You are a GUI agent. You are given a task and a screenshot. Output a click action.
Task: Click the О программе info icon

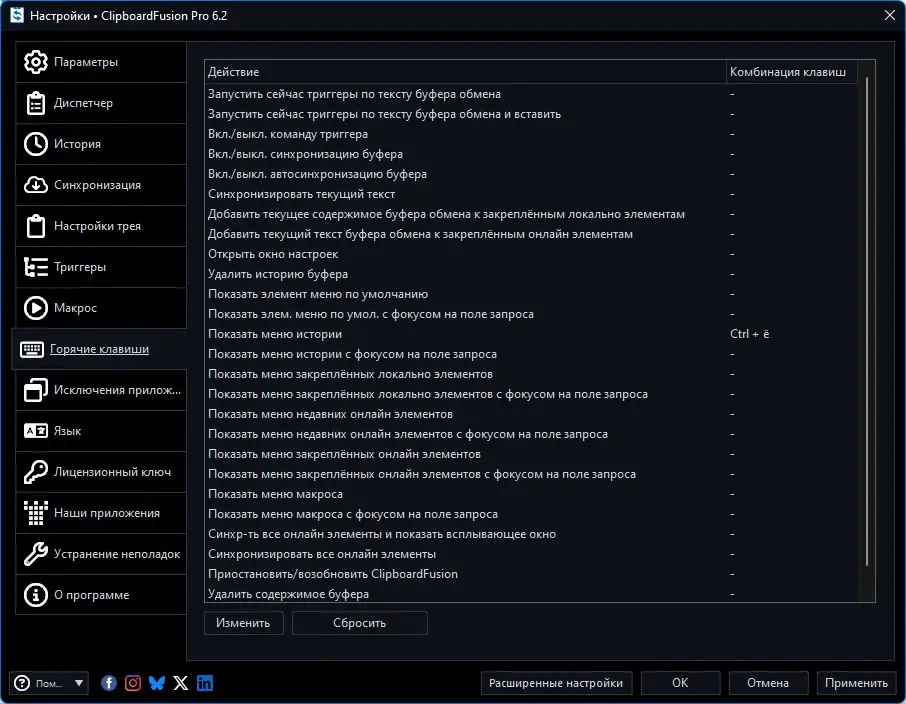35,595
